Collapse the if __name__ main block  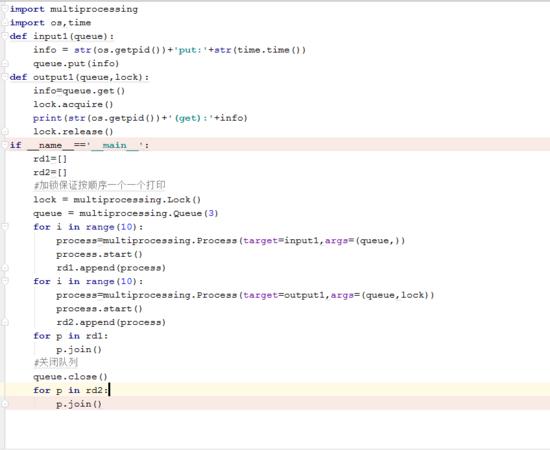point(4,145)
